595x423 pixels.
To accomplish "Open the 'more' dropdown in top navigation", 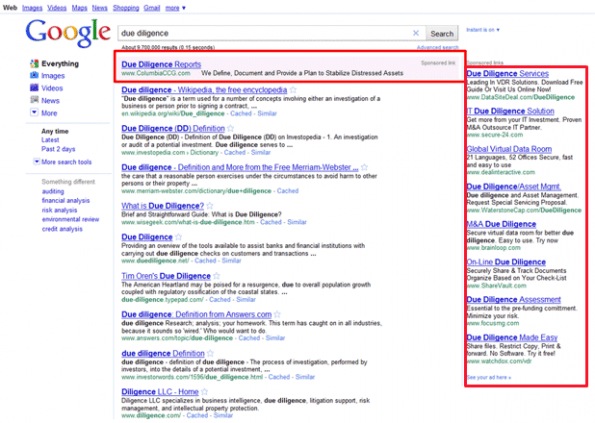I will point(175,8).
